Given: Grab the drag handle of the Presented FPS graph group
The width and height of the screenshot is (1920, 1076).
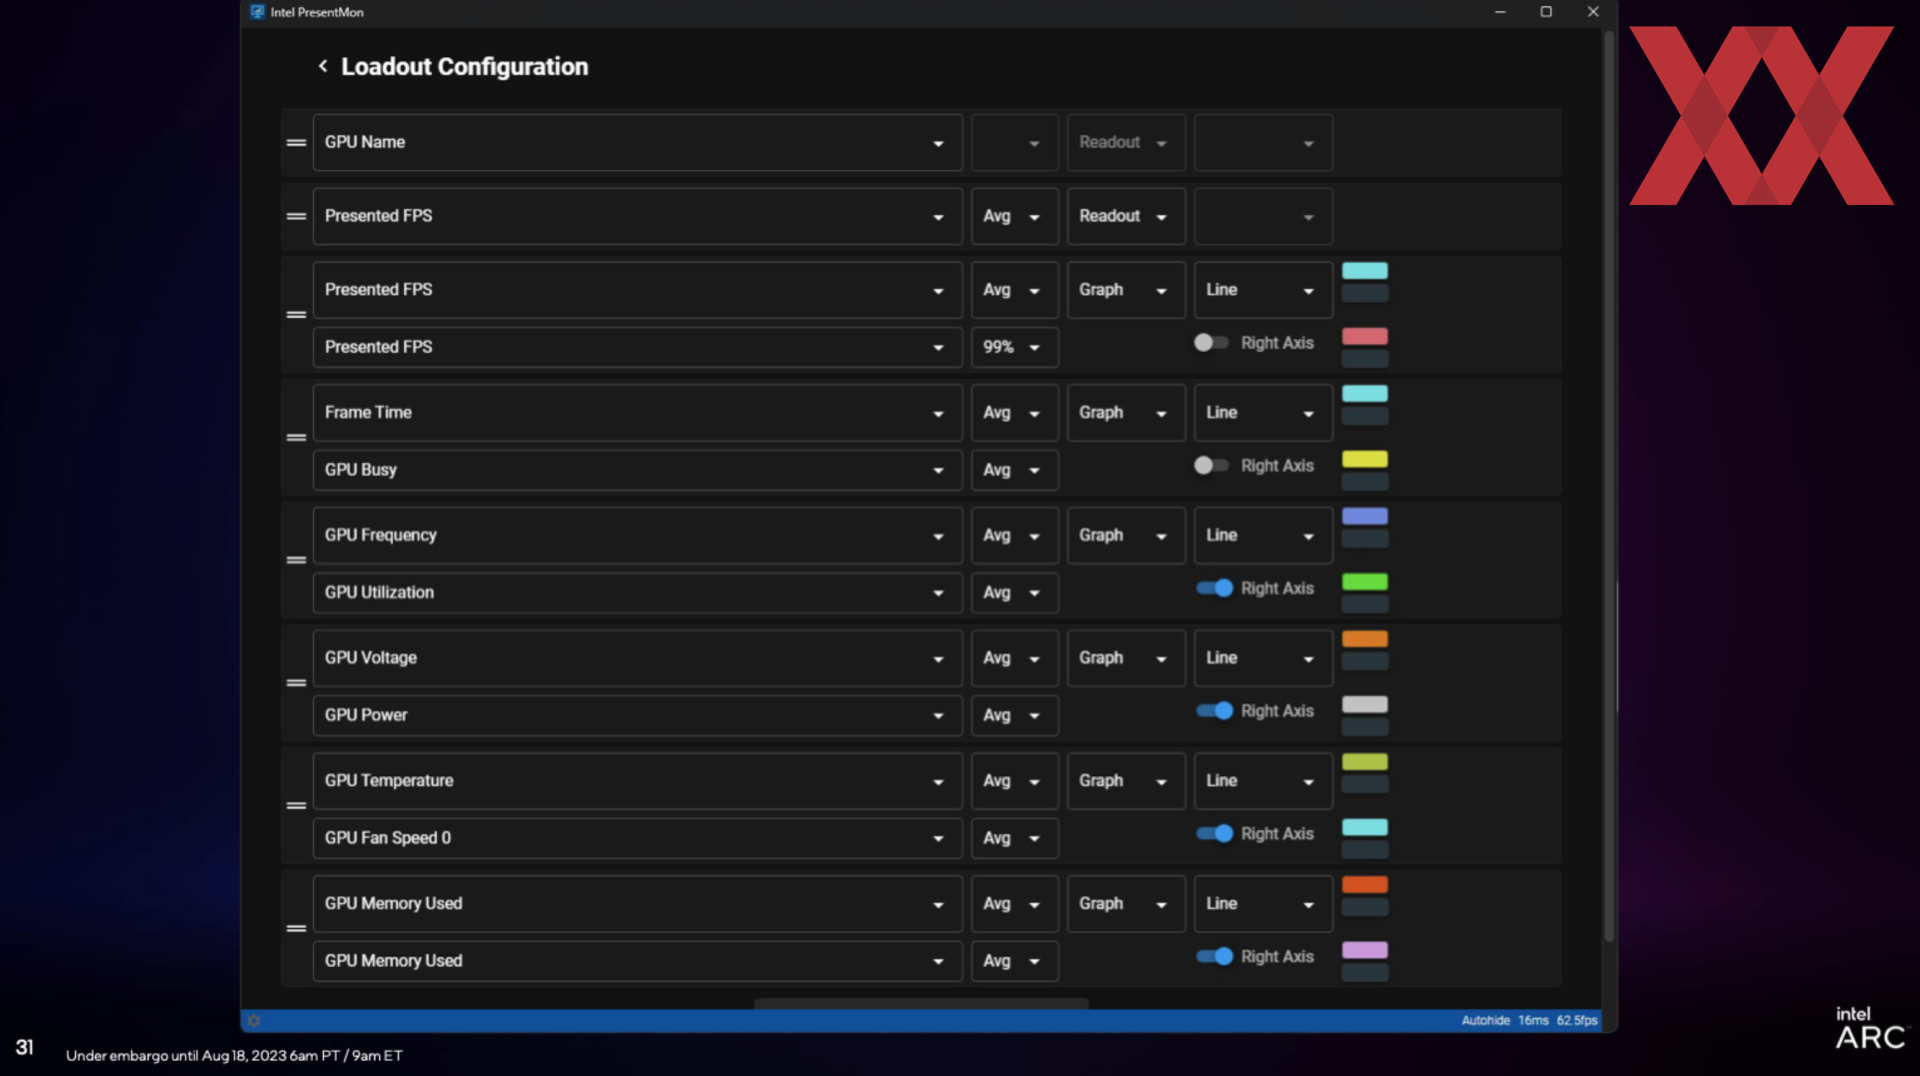Looking at the screenshot, I should [x=296, y=315].
